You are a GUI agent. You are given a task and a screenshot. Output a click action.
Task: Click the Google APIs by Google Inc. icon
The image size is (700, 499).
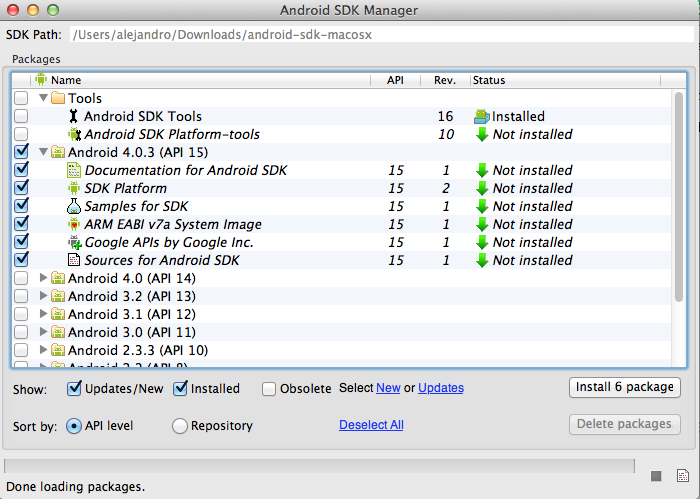tap(75, 242)
